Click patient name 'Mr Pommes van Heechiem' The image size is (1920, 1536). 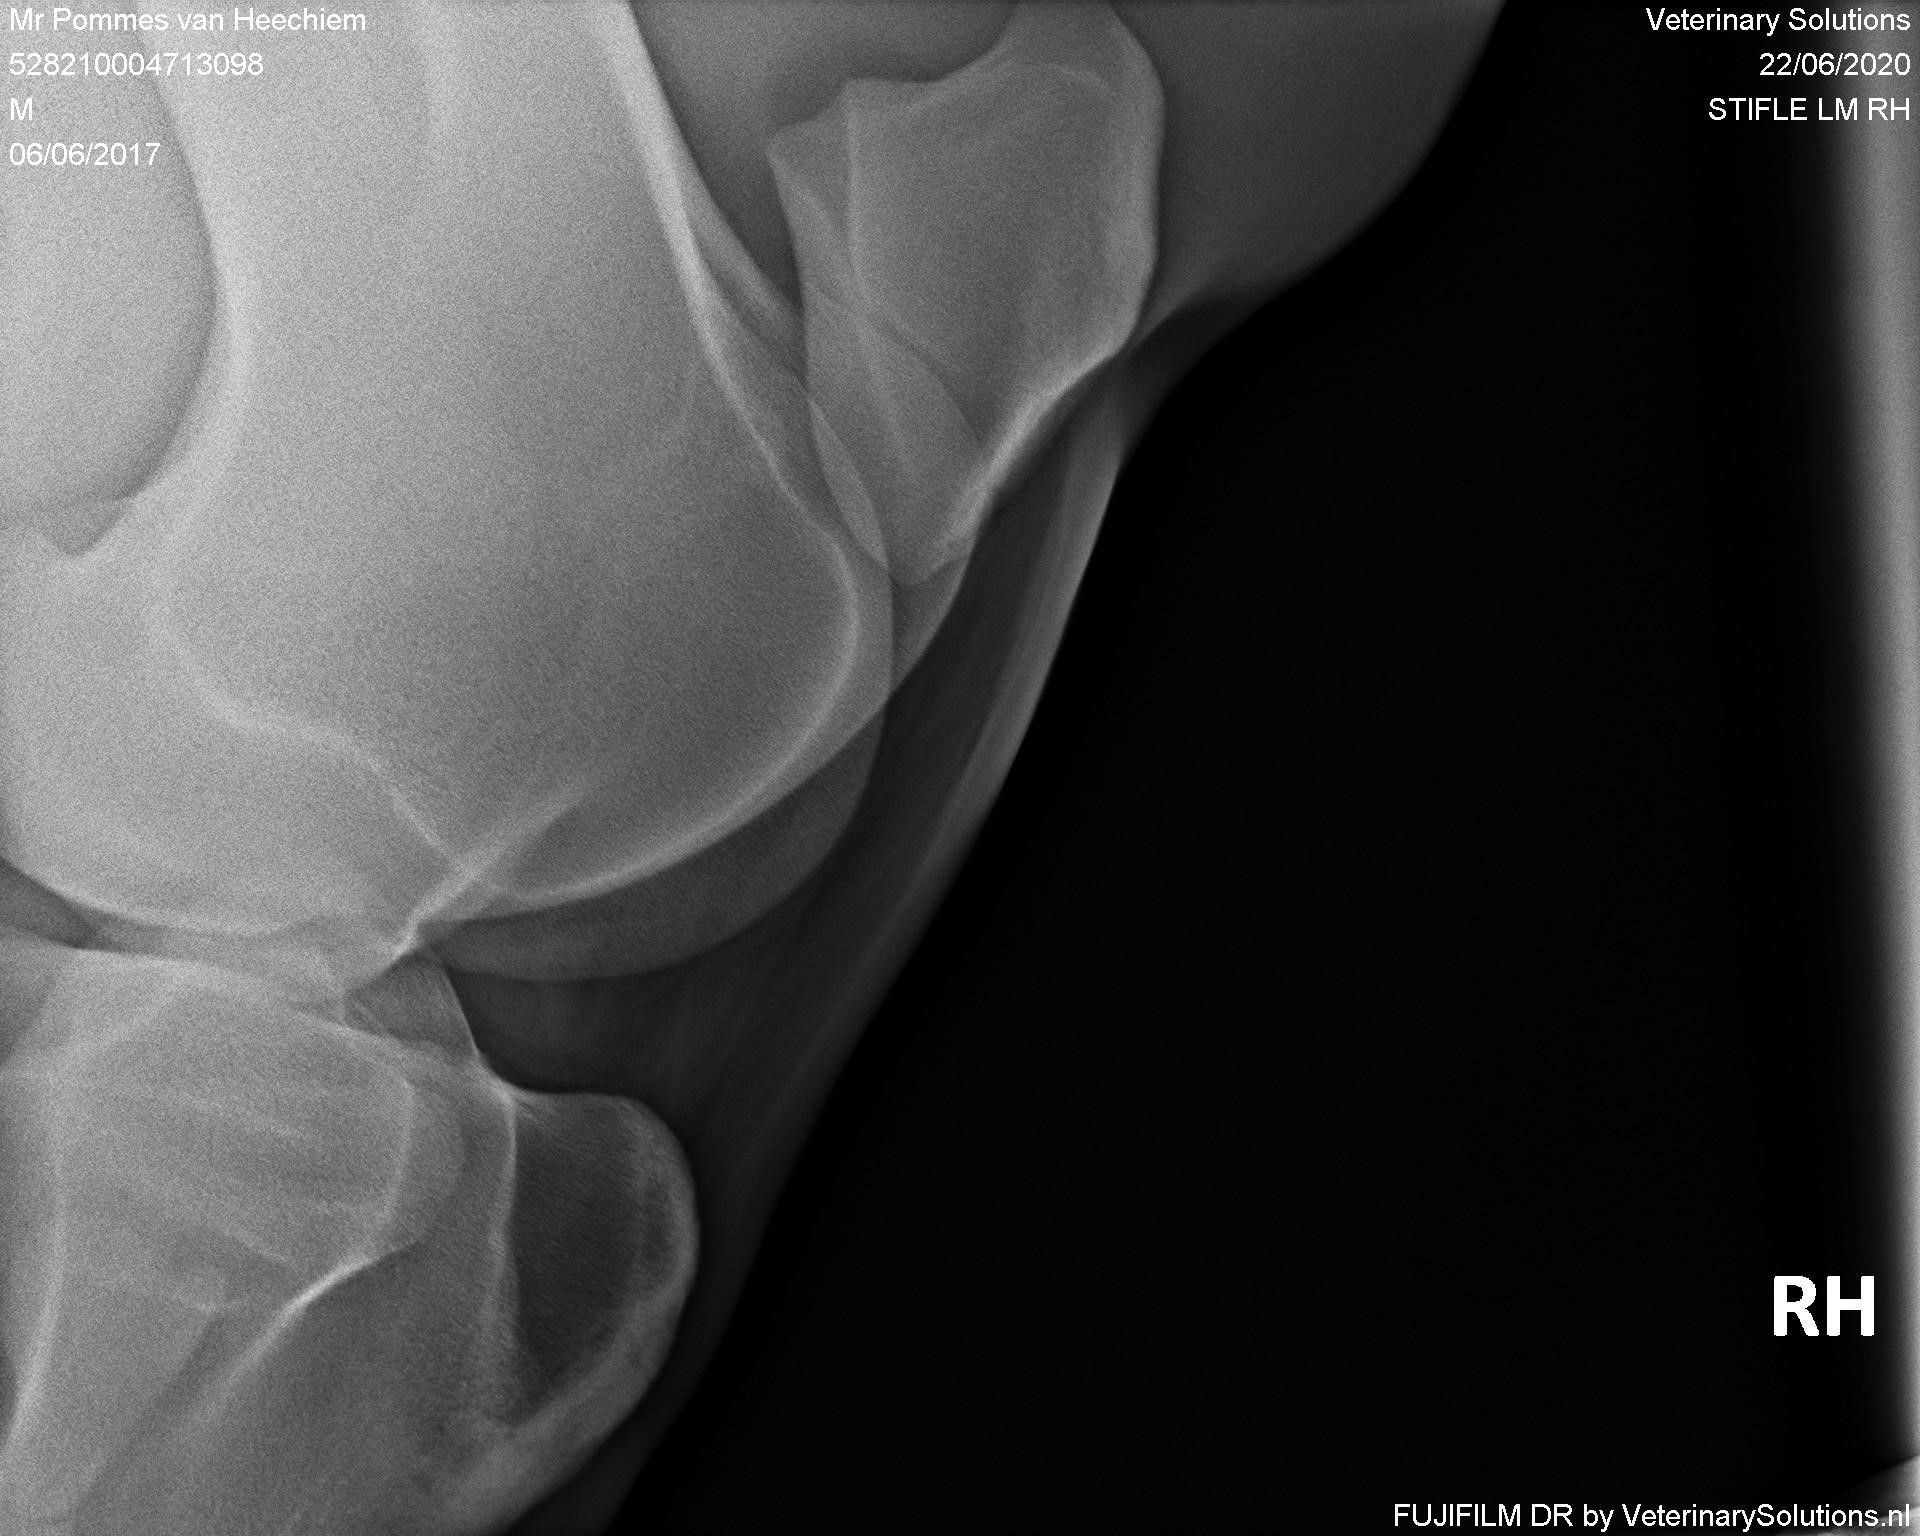pos(187,20)
